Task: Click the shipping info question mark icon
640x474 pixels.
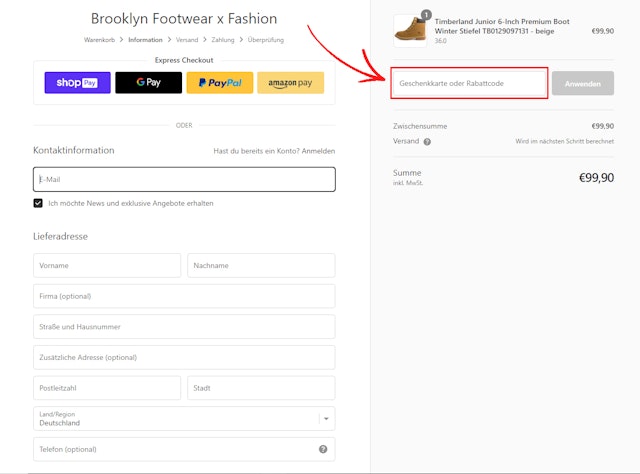Action: (x=427, y=142)
